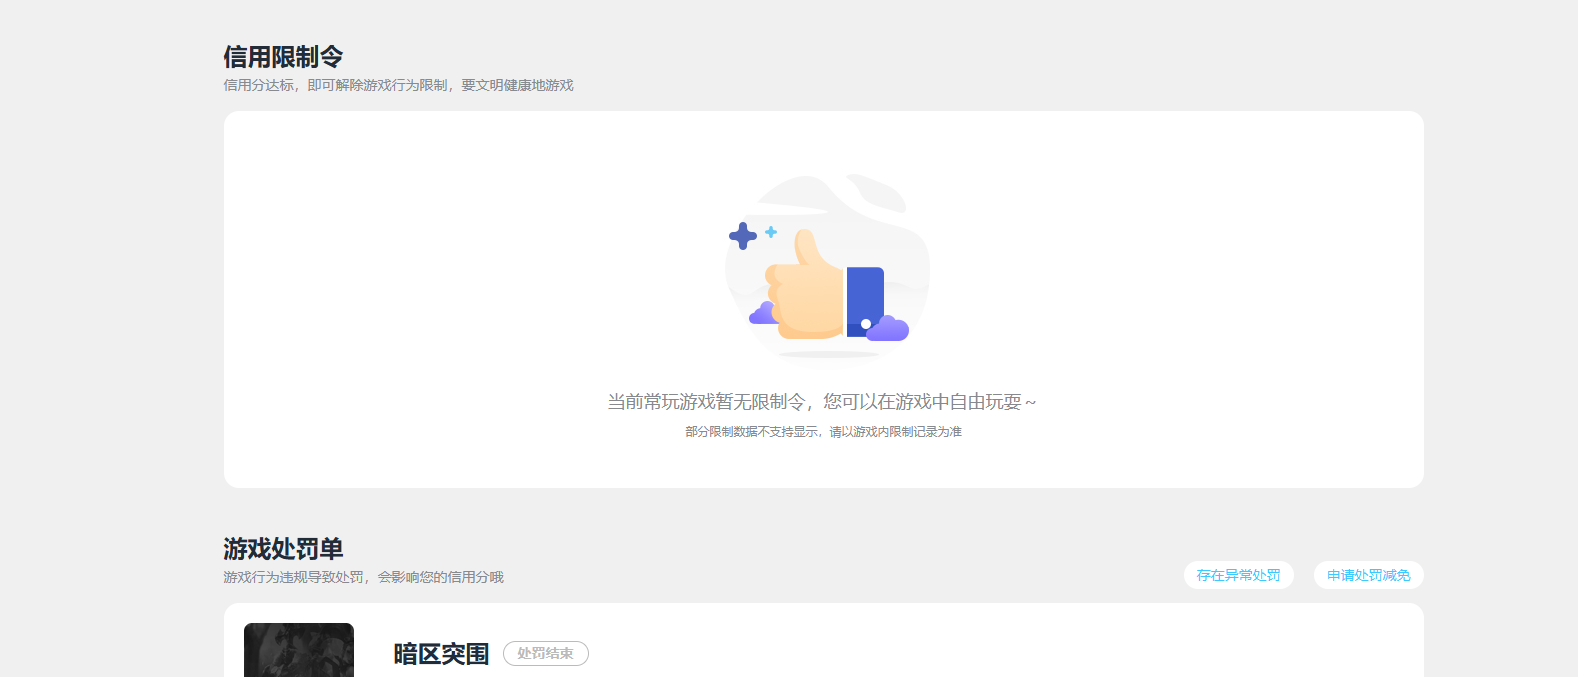Viewport: 1578px width, 677px height.
Task: Select the 处罚结束 status tag
Action: 545,653
